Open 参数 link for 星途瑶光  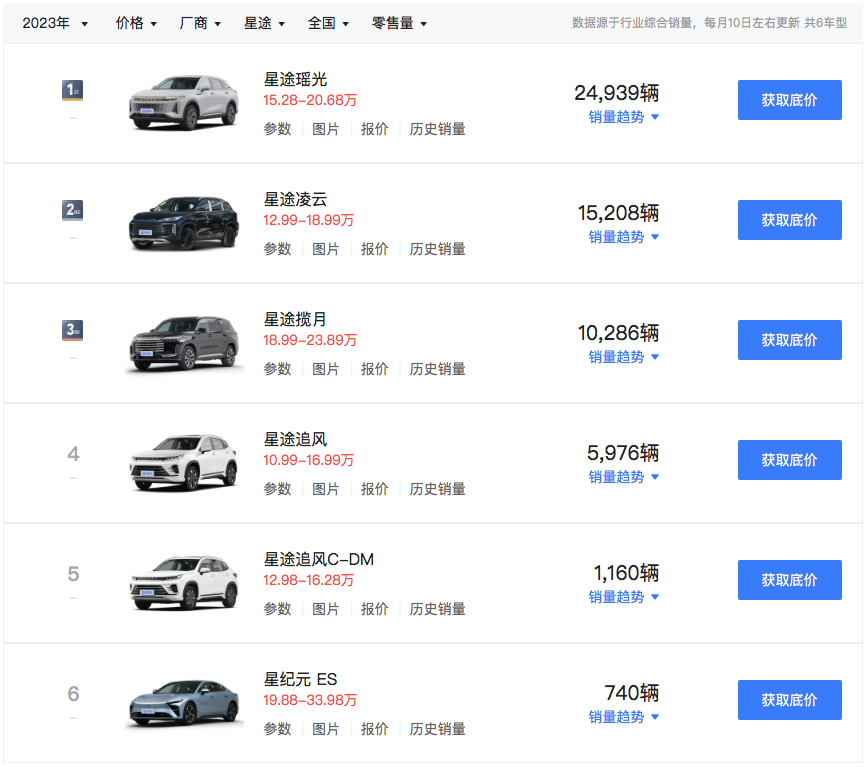(277, 129)
